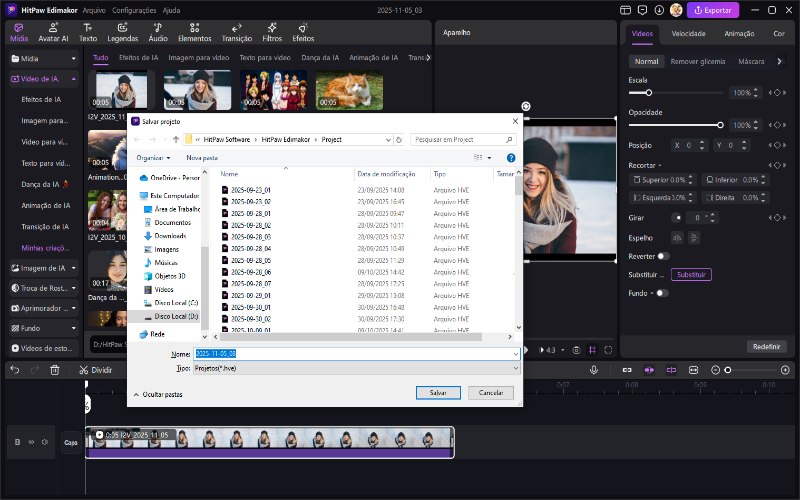Click the microphone record icon

click(x=593, y=370)
